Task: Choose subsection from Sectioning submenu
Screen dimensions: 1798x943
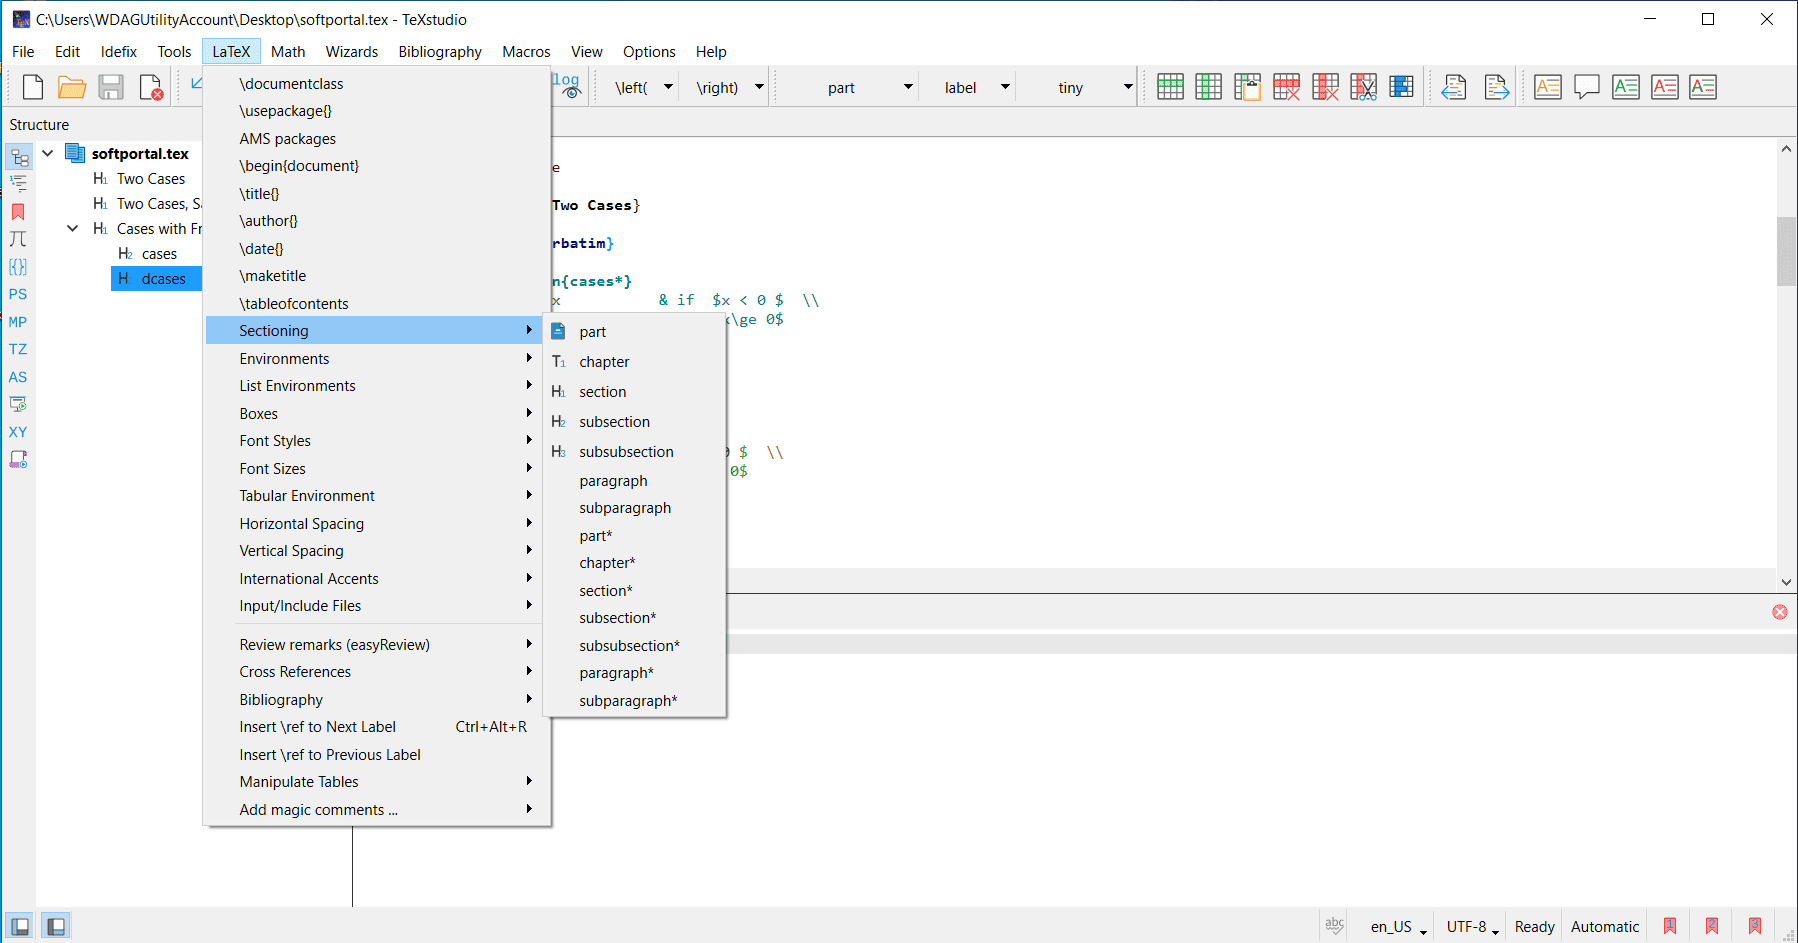Action: tap(614, 422)
